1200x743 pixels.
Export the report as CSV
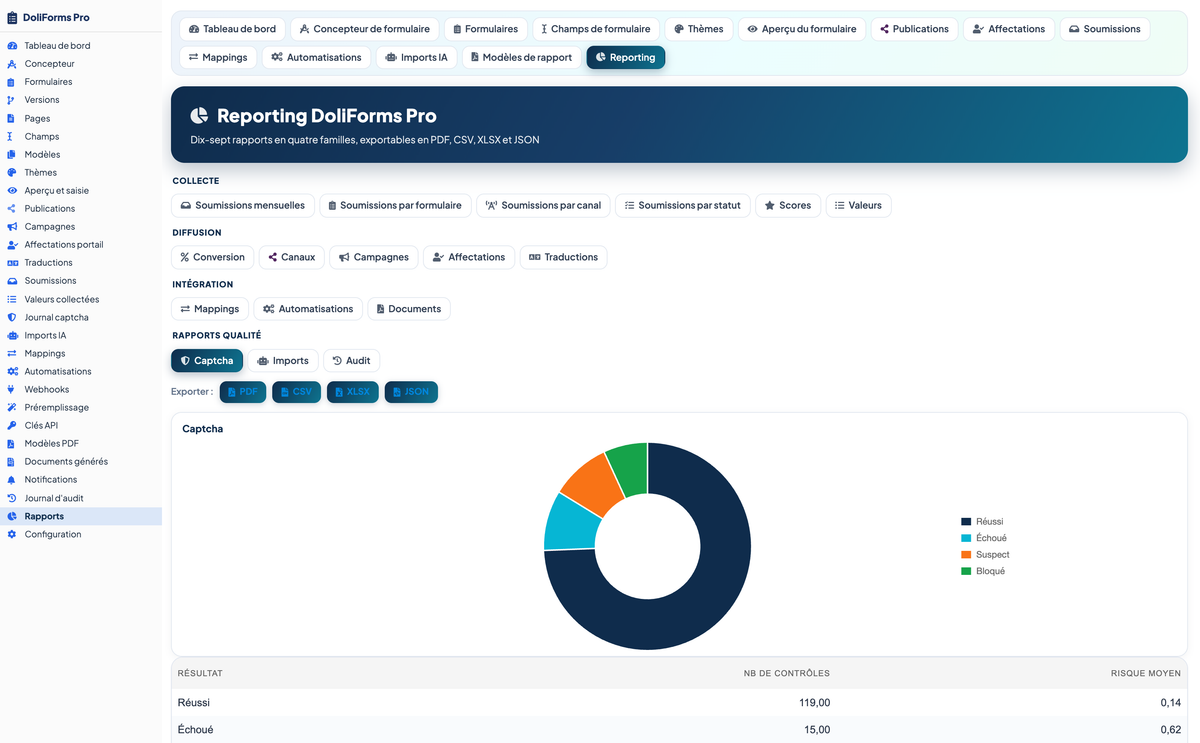(296, 392)
